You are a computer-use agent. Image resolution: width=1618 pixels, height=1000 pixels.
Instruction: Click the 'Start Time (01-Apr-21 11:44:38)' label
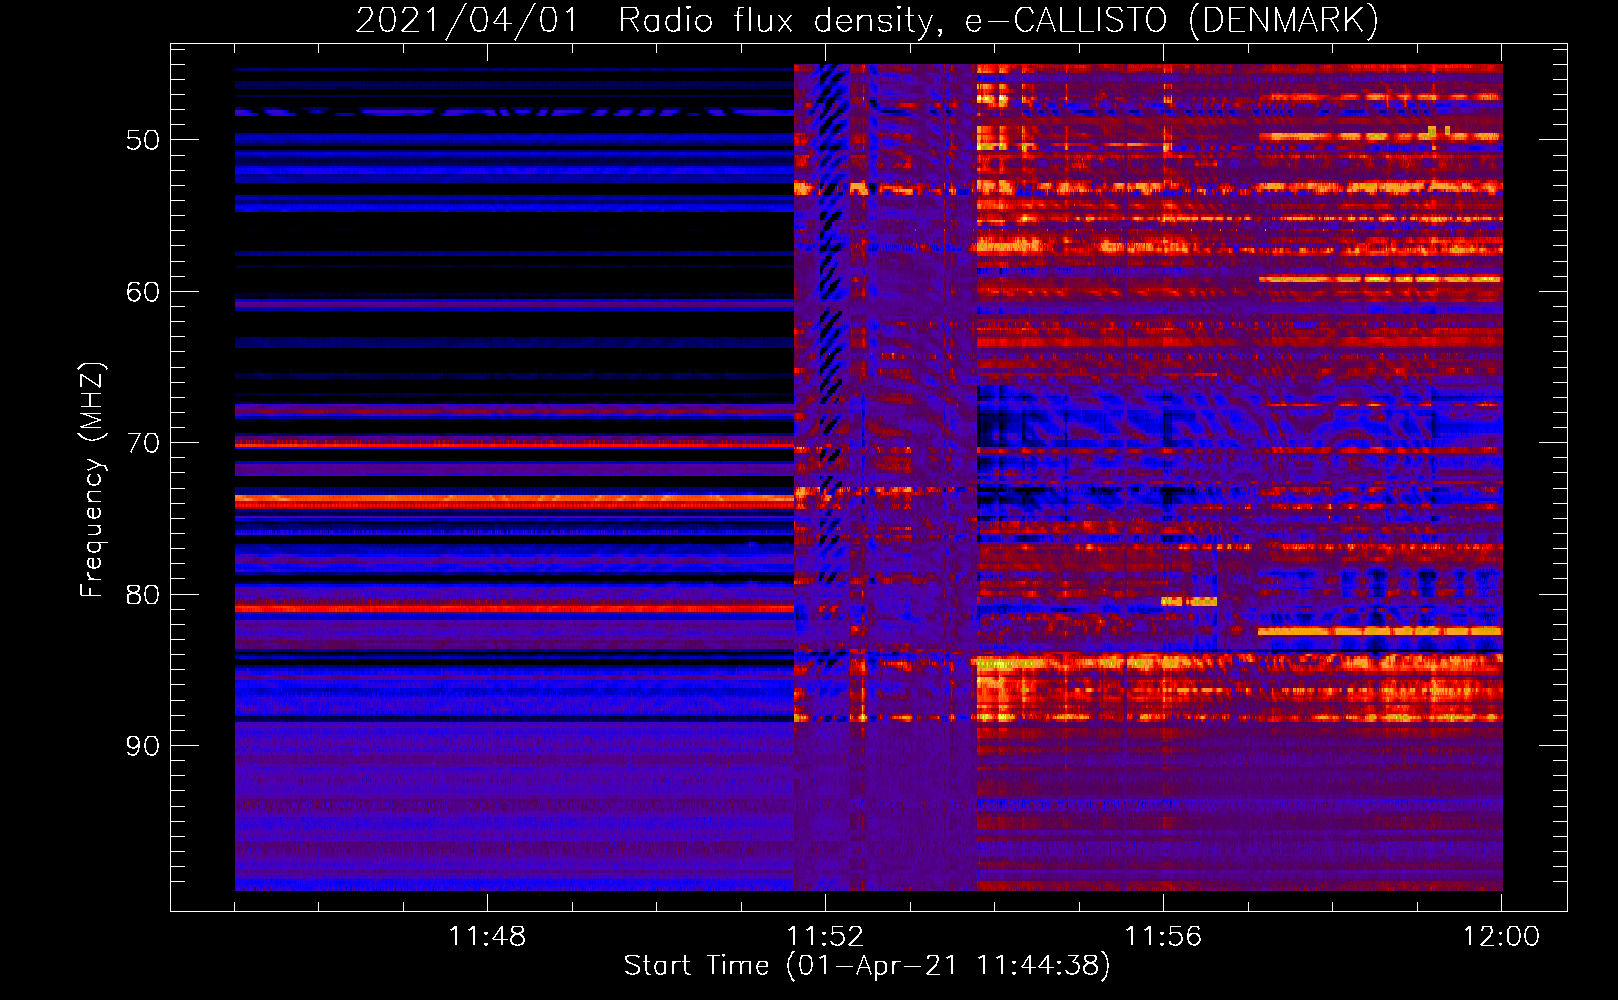click(867, 965)
